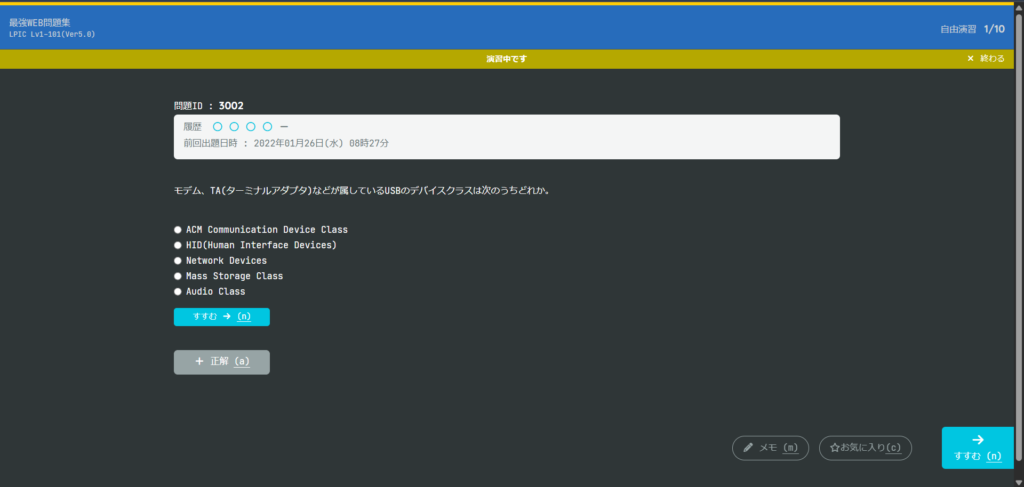Image resolution: width=1024 pixels, height=487 pixels.
Task: Choose HID(Human Interface Devices) radio button
Action: coord(178,245)
